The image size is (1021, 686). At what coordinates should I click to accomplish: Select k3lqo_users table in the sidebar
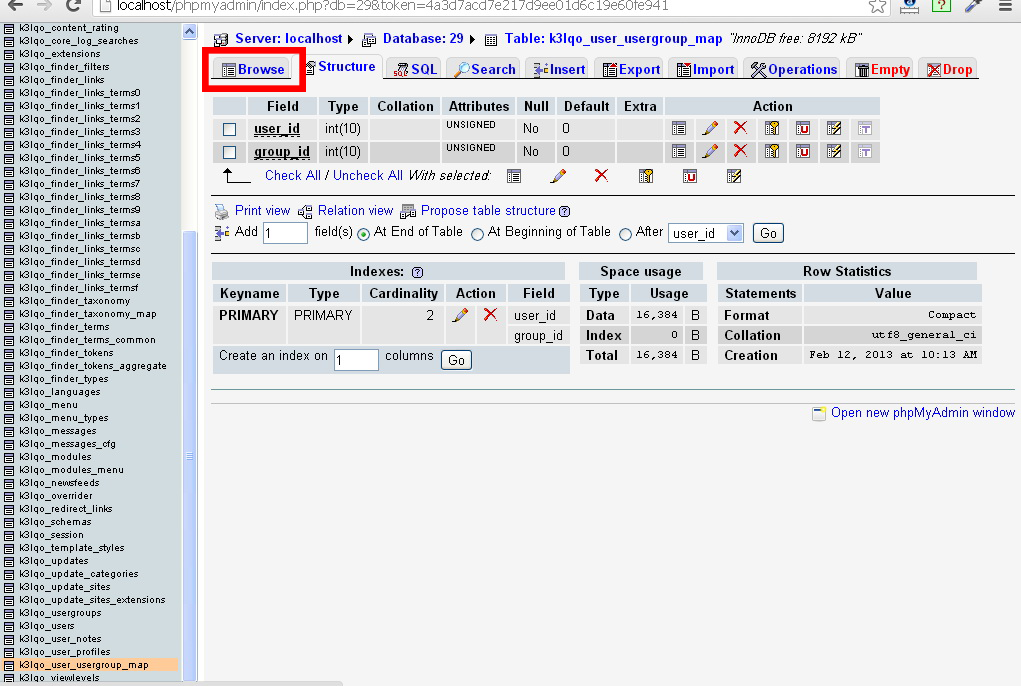click(x=47, y=626)
